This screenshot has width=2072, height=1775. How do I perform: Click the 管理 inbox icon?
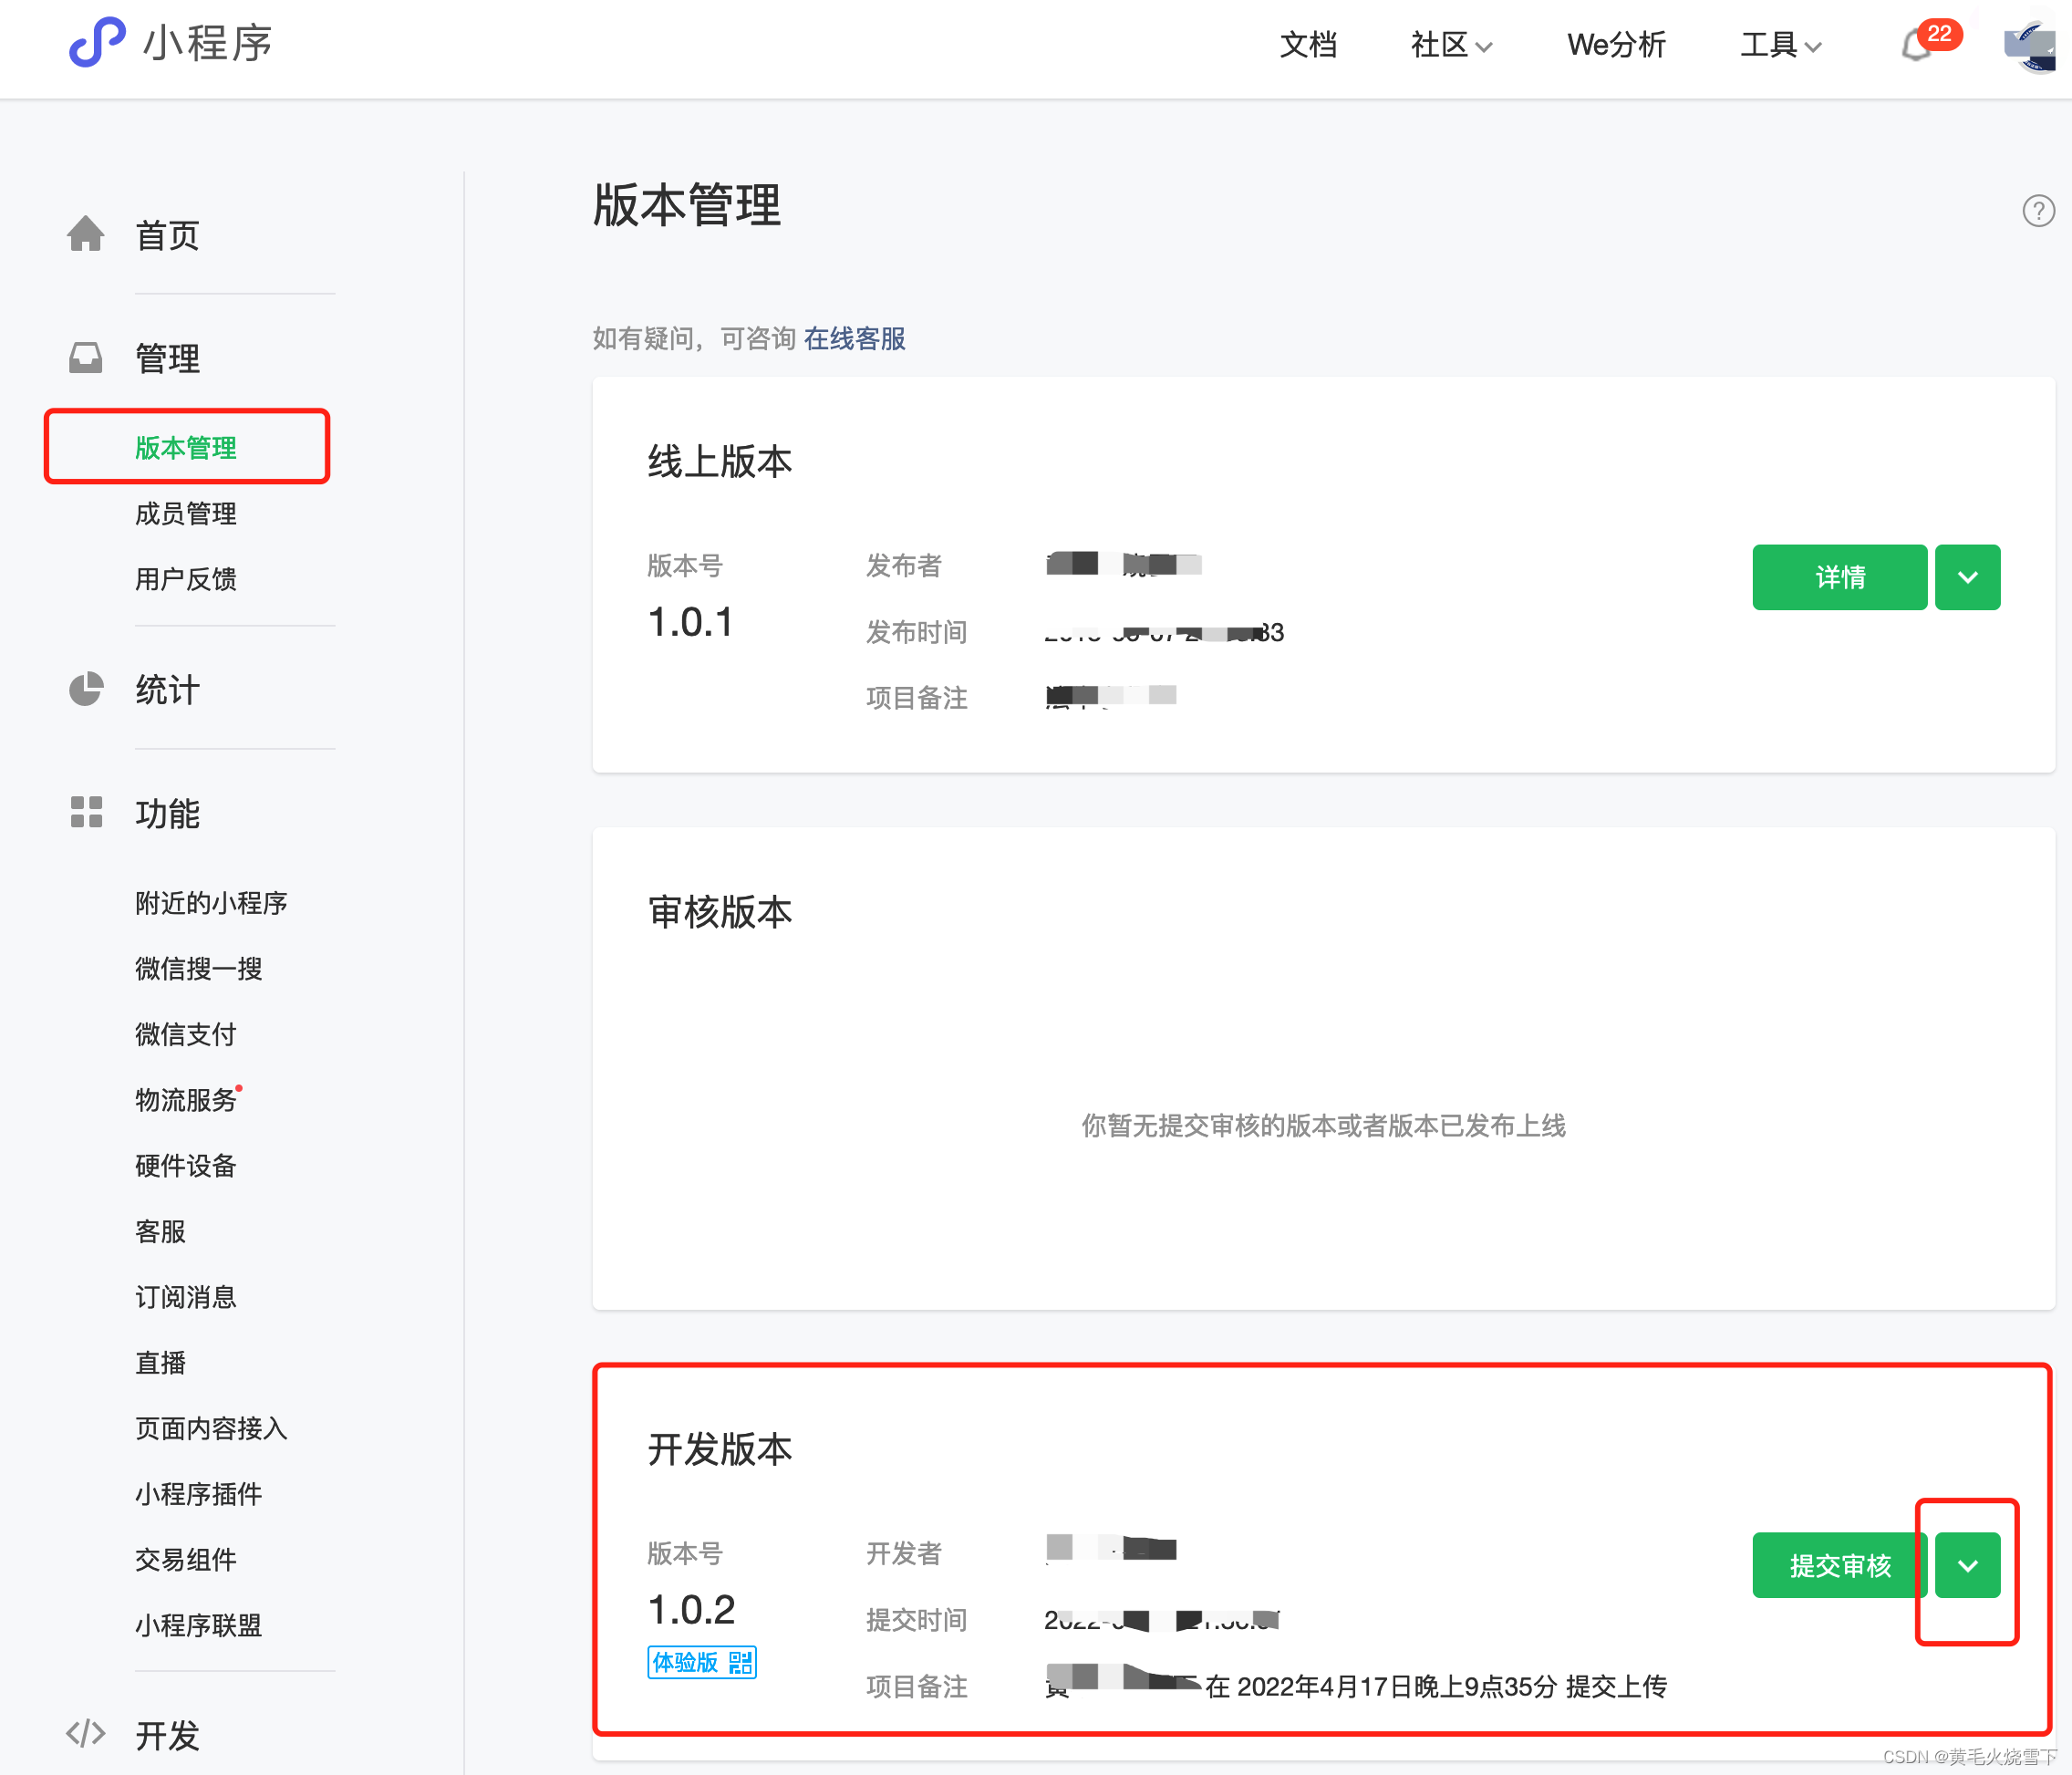[x=86, y=357]
